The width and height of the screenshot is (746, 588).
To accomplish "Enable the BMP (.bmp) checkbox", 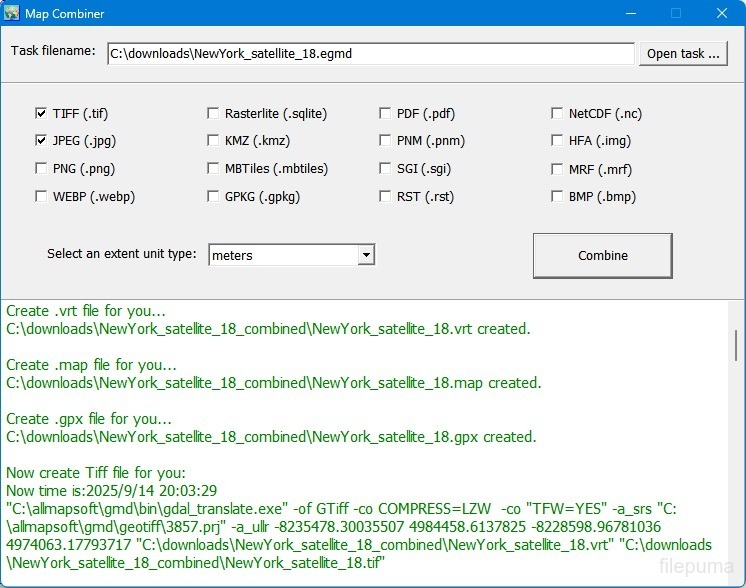I will coord(557,197).
